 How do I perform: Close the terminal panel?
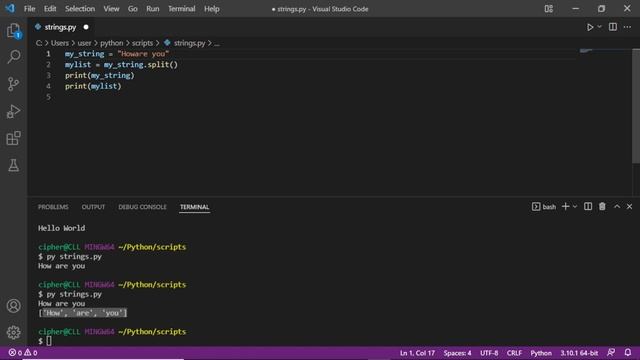(629, 207)
